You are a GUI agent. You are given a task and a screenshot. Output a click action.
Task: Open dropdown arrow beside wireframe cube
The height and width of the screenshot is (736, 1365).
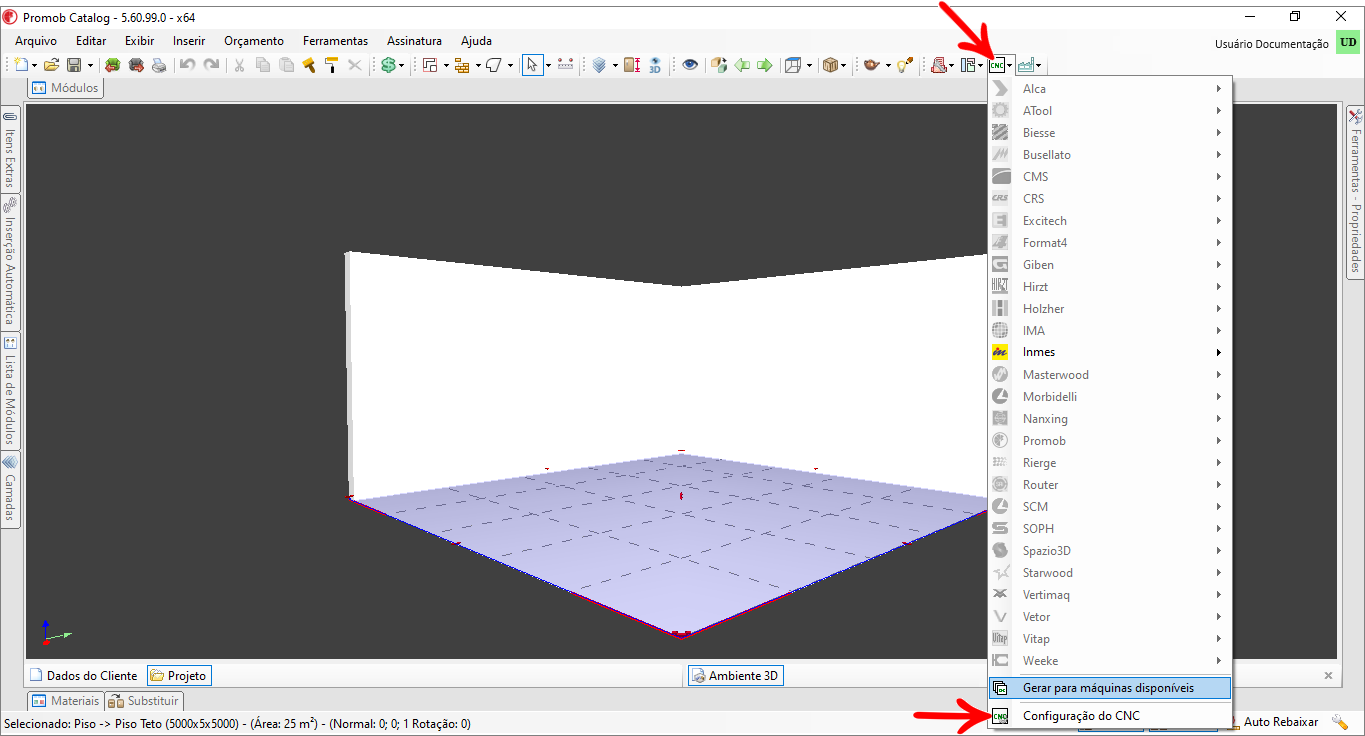(809, 65)
